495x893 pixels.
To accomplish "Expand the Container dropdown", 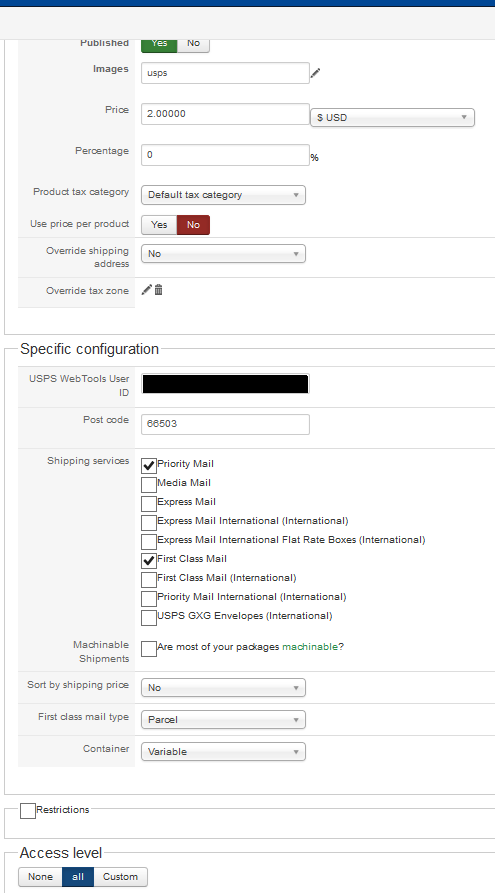I will [x=223, y=752].
